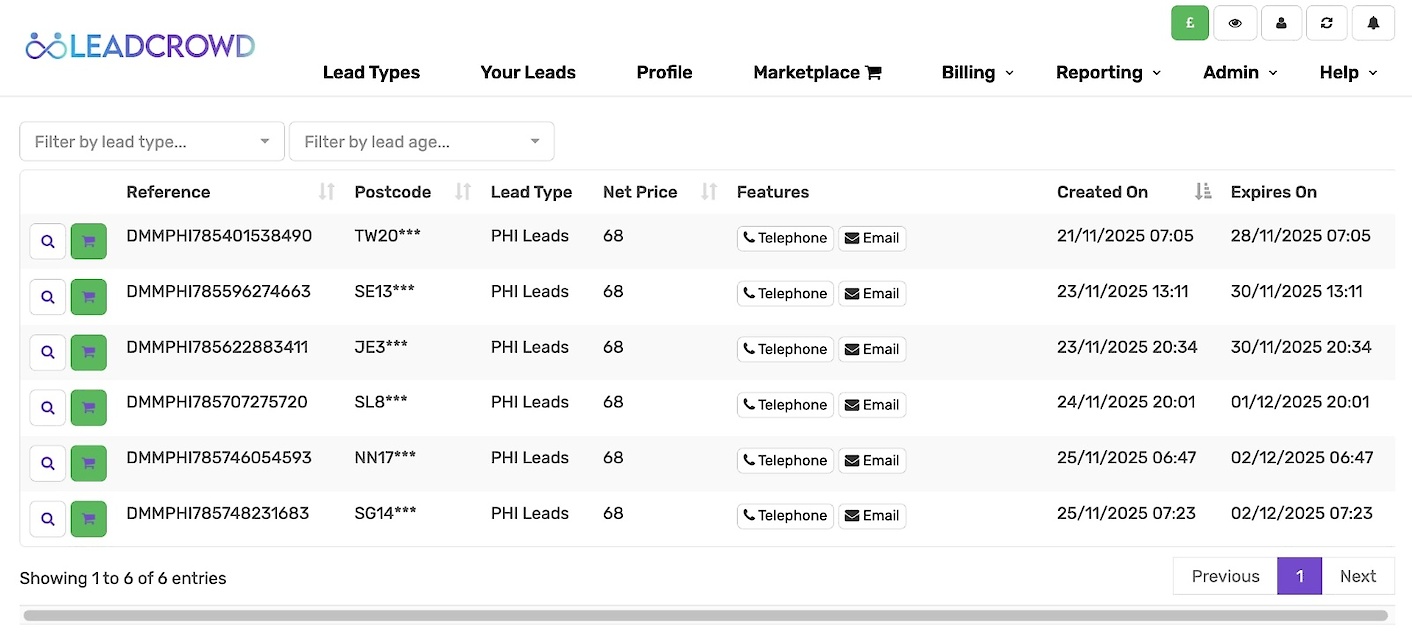Add the NN17*** lead to basket

[x=89, y=463]
